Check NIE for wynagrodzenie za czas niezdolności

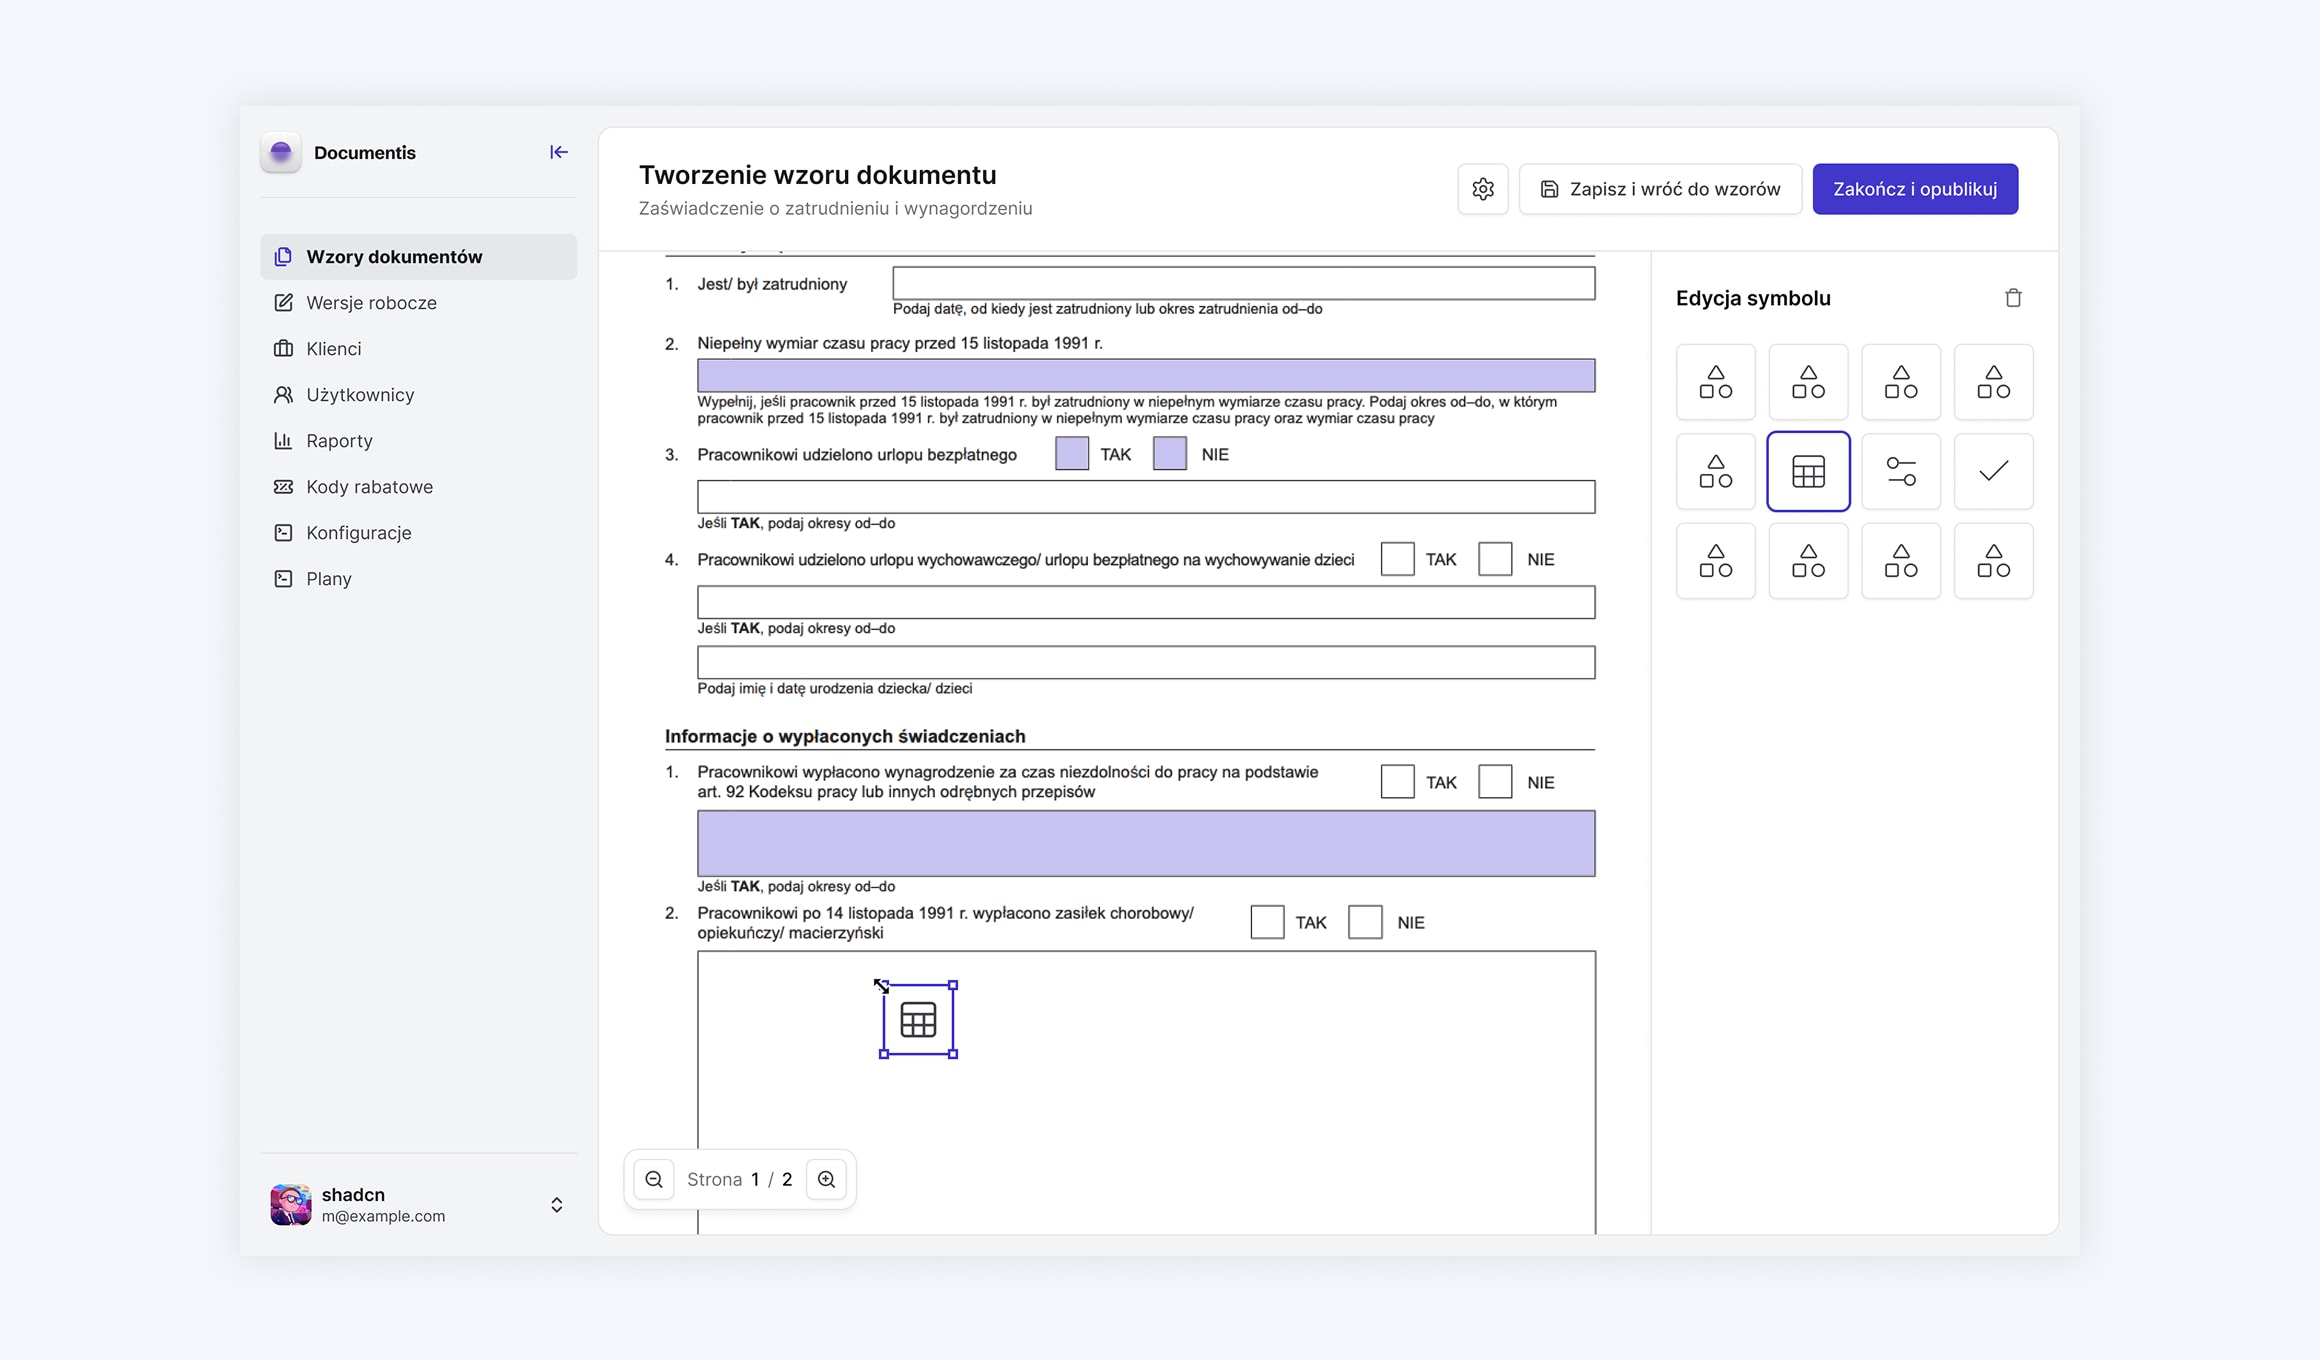(1495, 782)
